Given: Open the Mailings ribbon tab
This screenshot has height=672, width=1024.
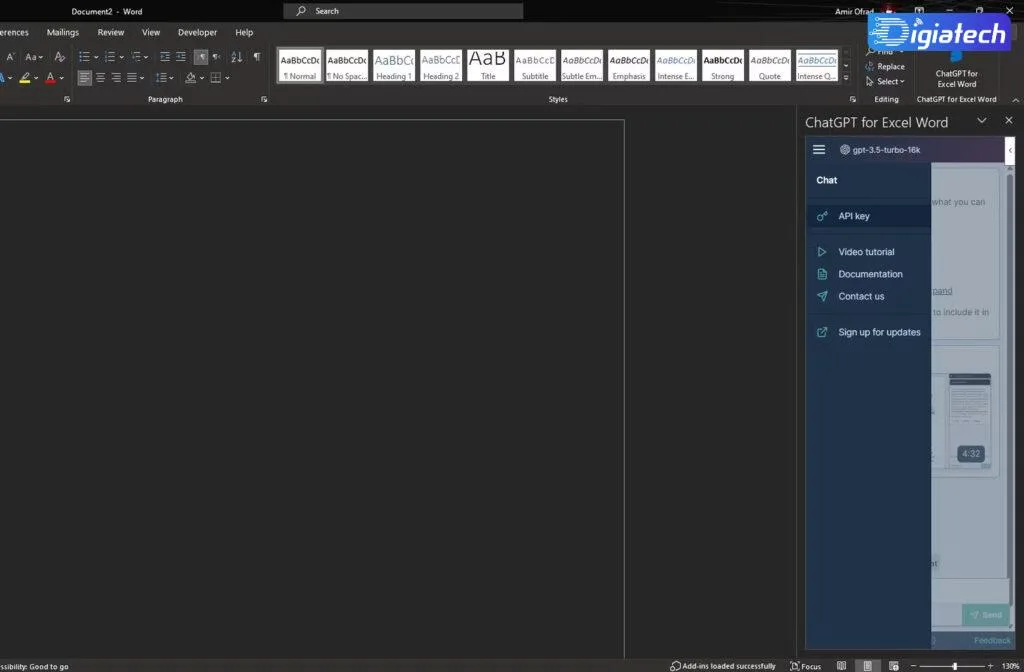Looking at the screenshot, I should tap(63, 32).
